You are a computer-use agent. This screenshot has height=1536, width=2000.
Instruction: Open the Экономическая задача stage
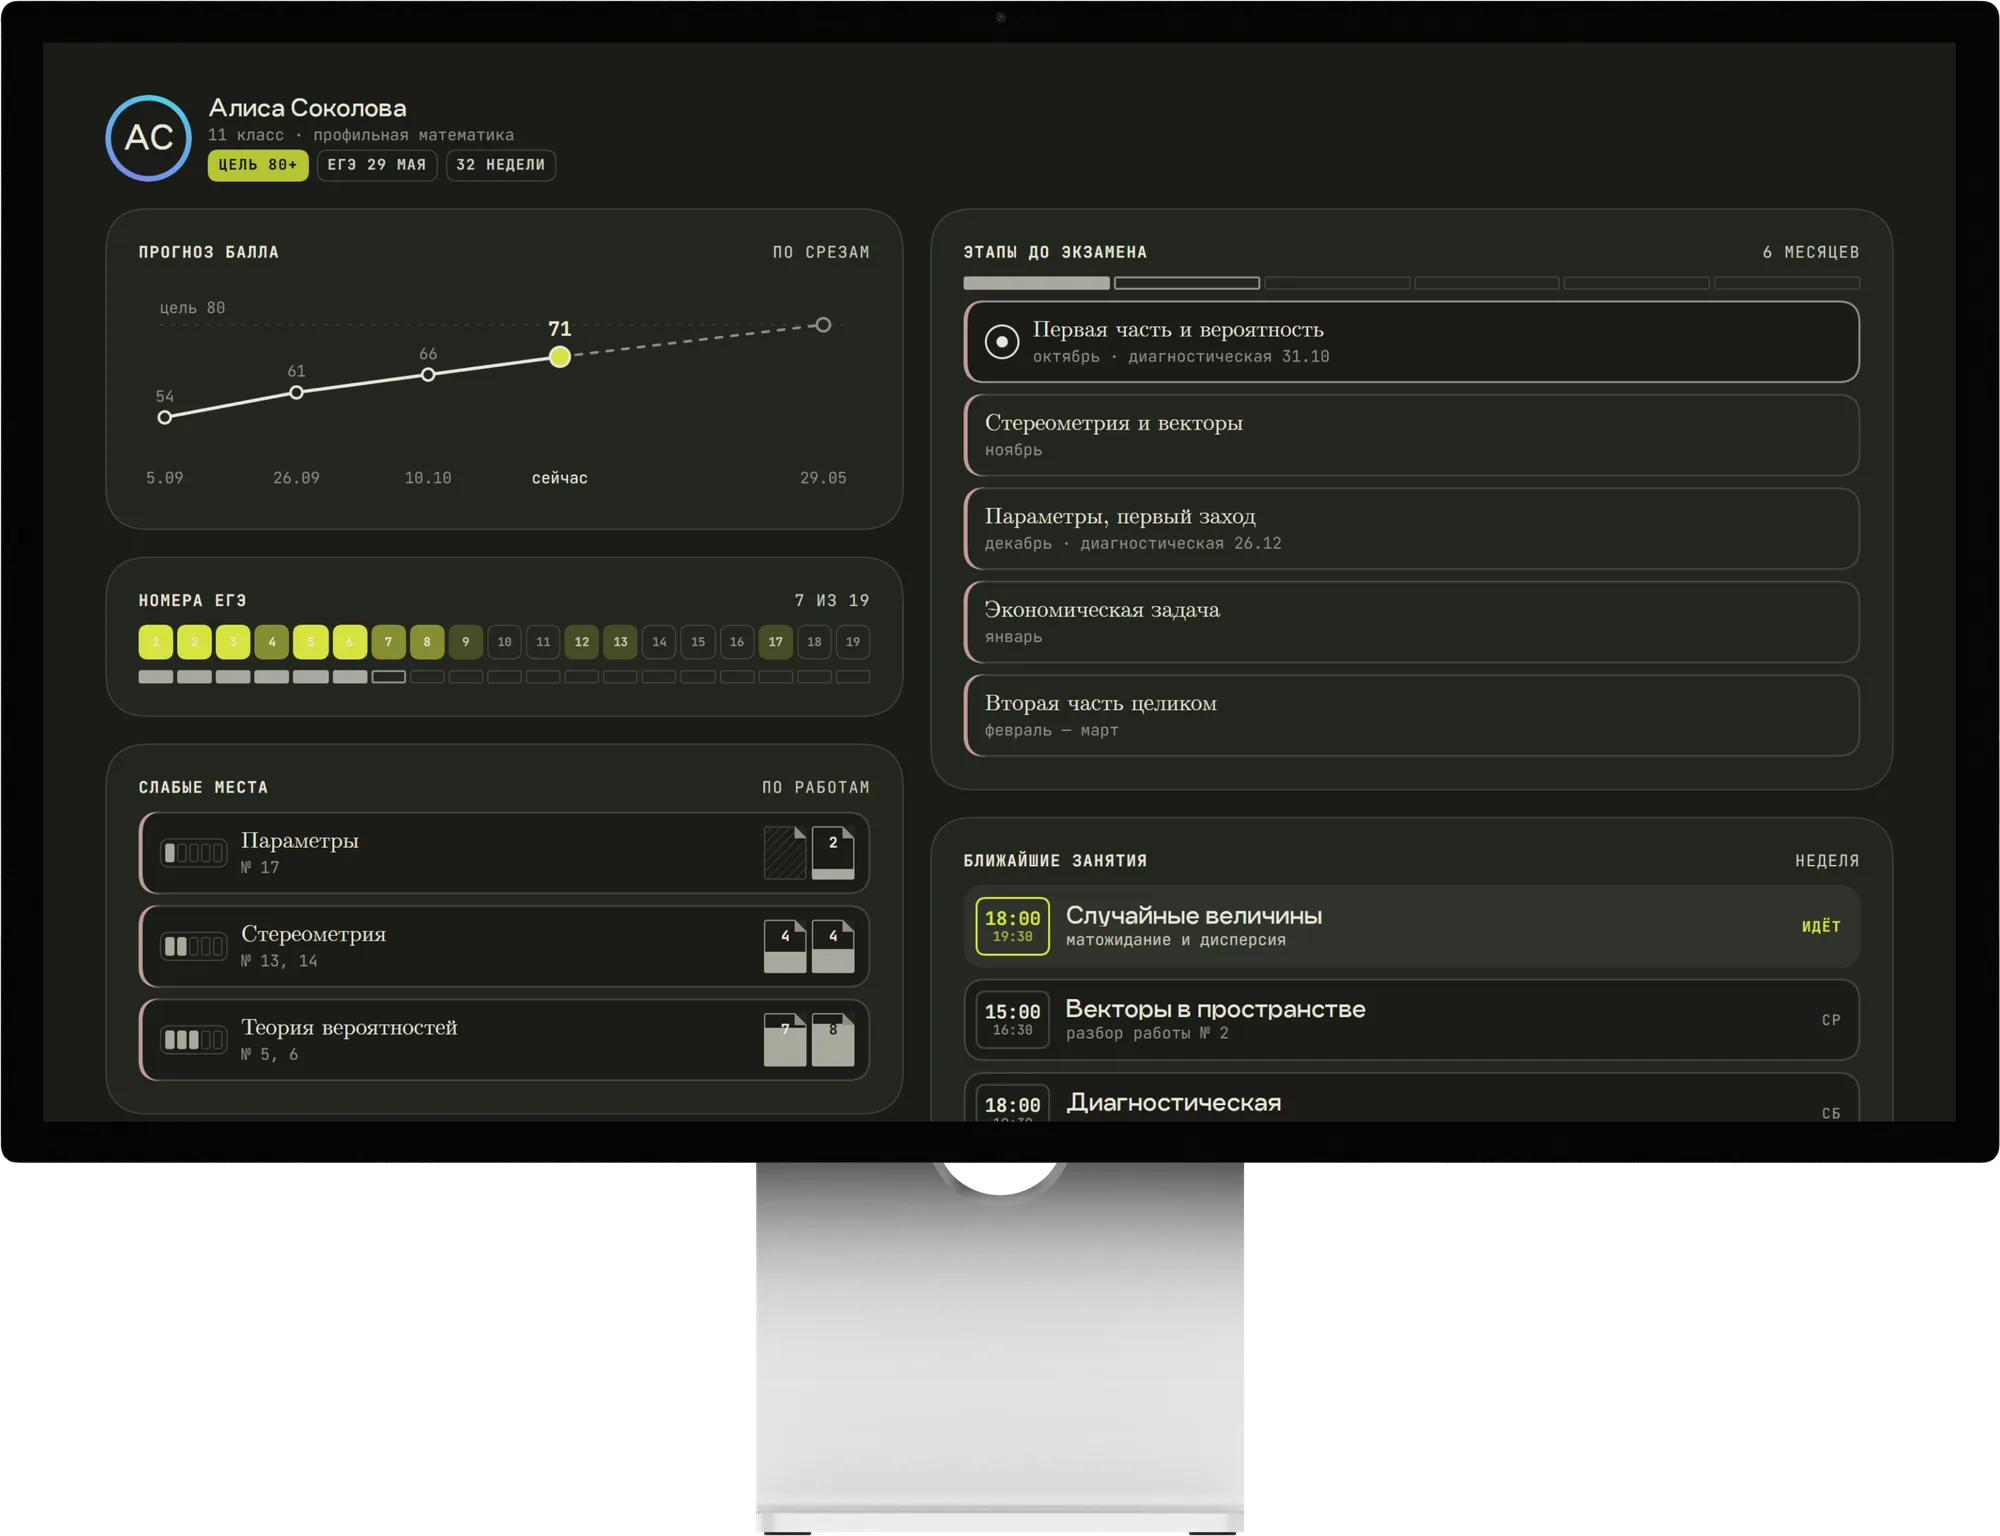(1412, 622)
